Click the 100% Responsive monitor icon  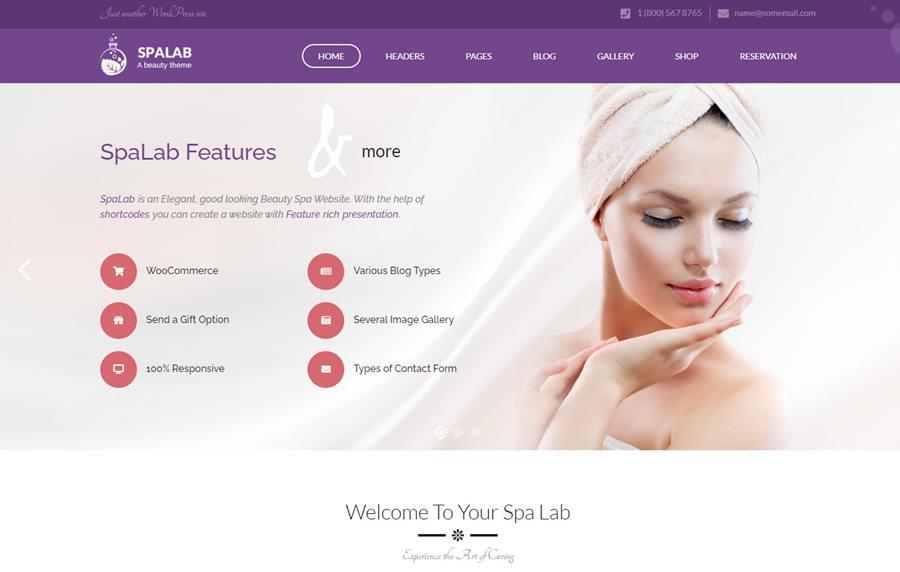pos(118,369)
